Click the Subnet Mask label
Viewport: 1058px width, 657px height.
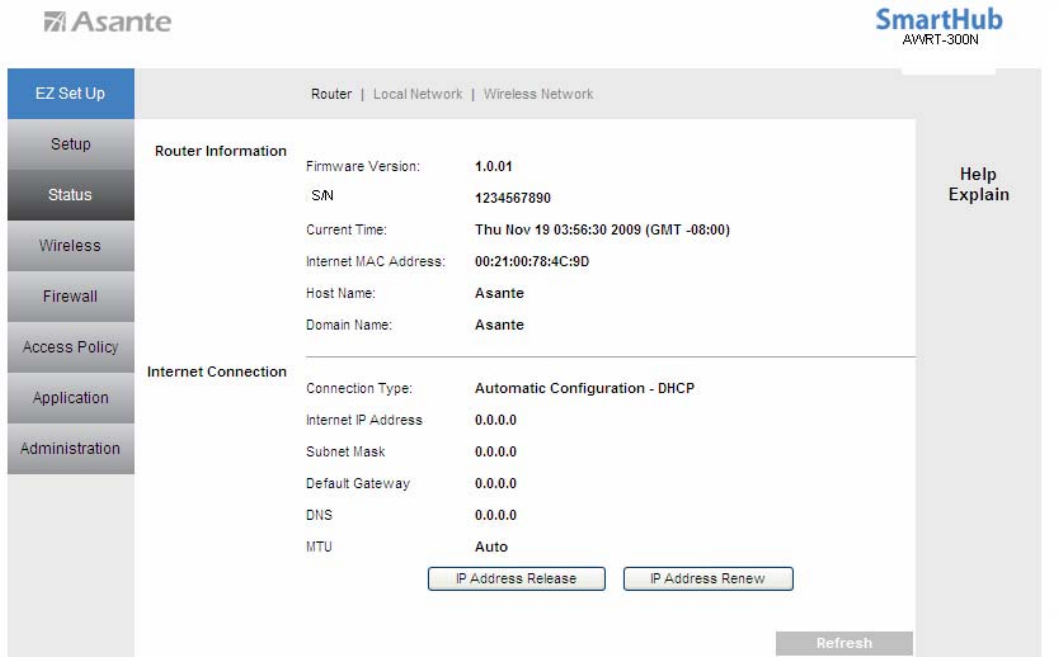click(x=345, y=451)
